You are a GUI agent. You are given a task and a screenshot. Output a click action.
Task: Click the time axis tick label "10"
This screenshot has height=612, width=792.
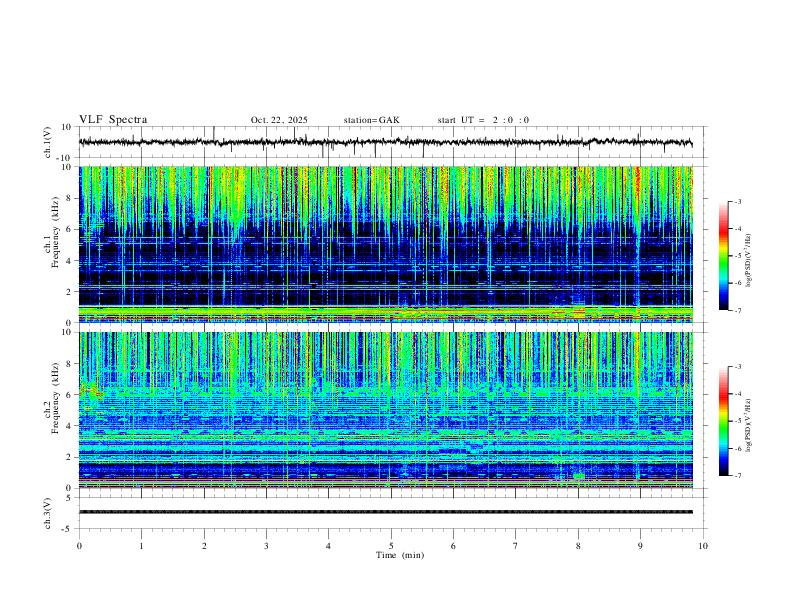click(x=703, y=546)
